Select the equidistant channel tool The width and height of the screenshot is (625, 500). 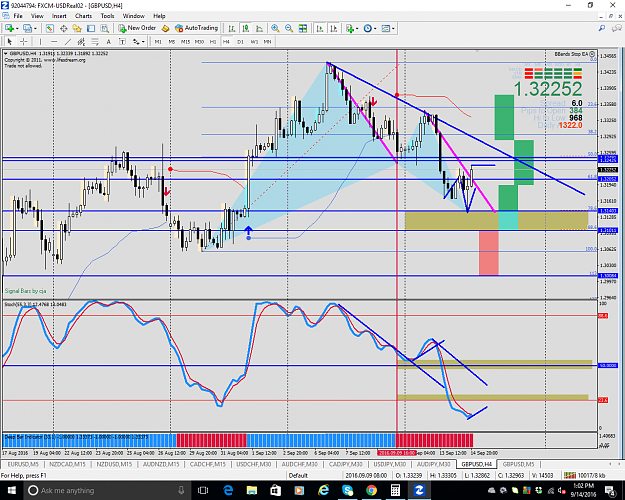pos(81,41)
